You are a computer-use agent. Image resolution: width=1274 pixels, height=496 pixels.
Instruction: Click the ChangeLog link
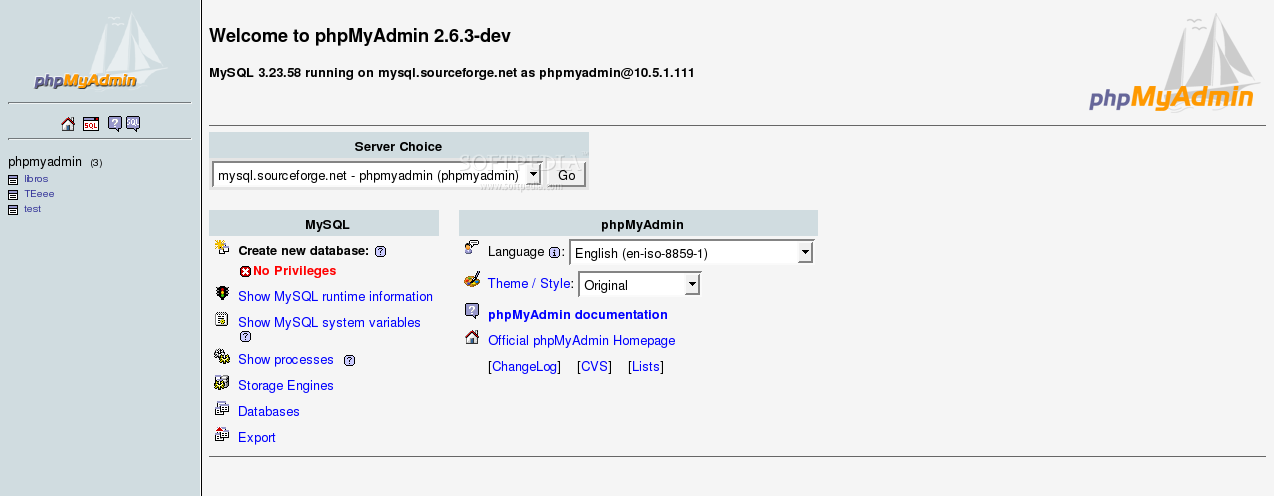[524, 367]
